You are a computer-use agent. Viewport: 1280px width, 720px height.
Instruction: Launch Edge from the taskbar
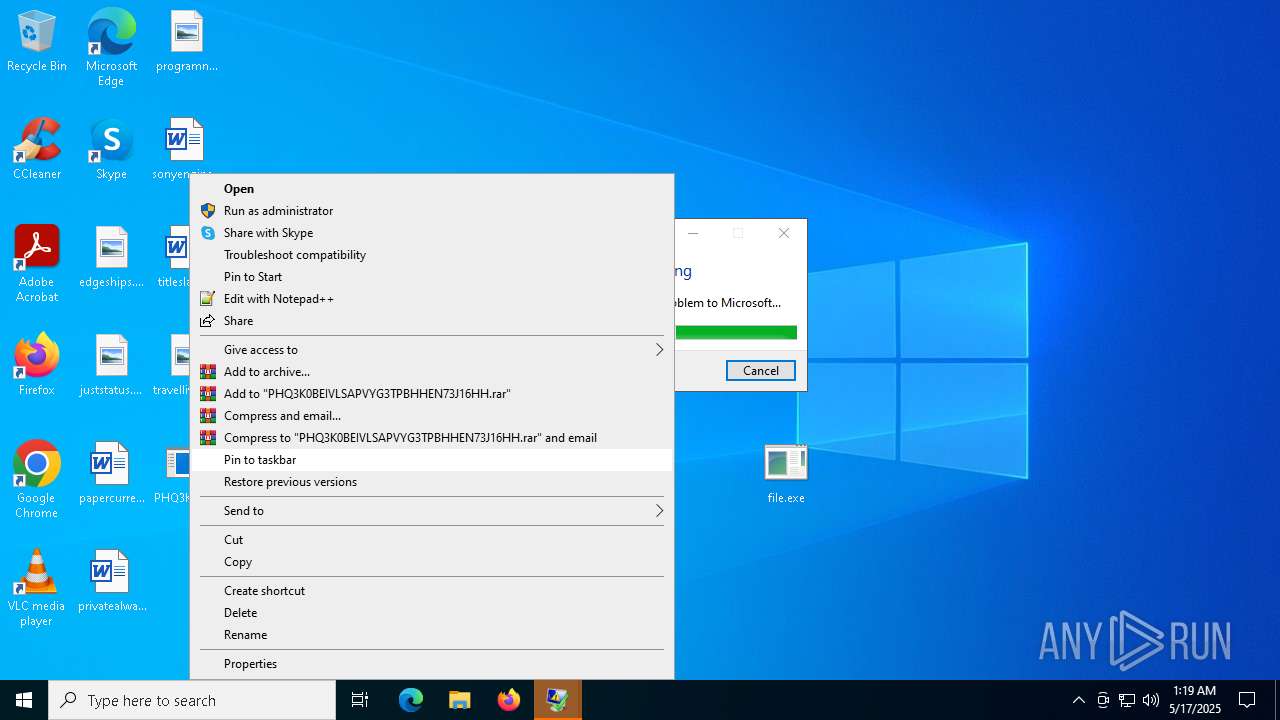click(x=411, y=700)
